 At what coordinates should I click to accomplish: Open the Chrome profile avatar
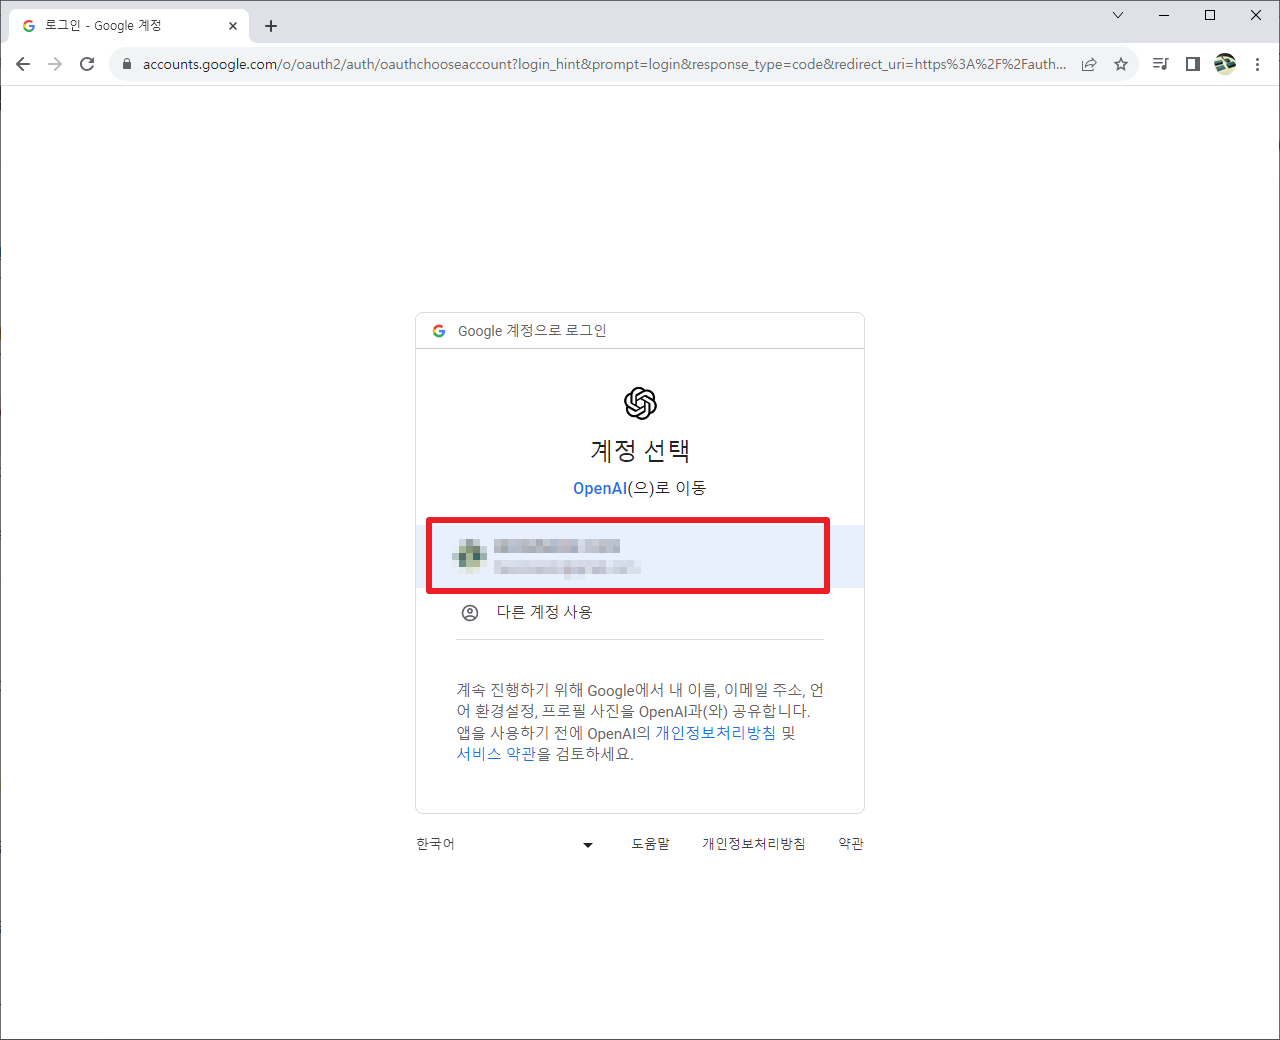pos(1225,64)
